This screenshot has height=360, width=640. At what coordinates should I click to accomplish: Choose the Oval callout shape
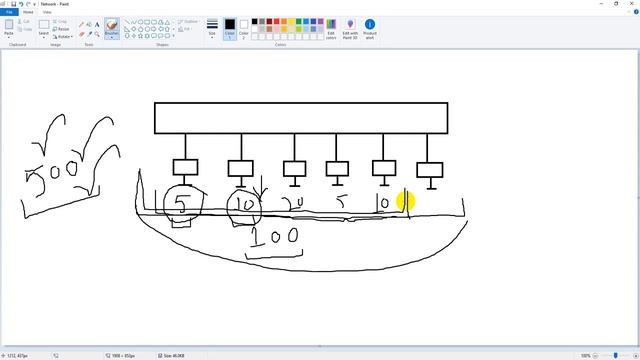click(161, 36)
